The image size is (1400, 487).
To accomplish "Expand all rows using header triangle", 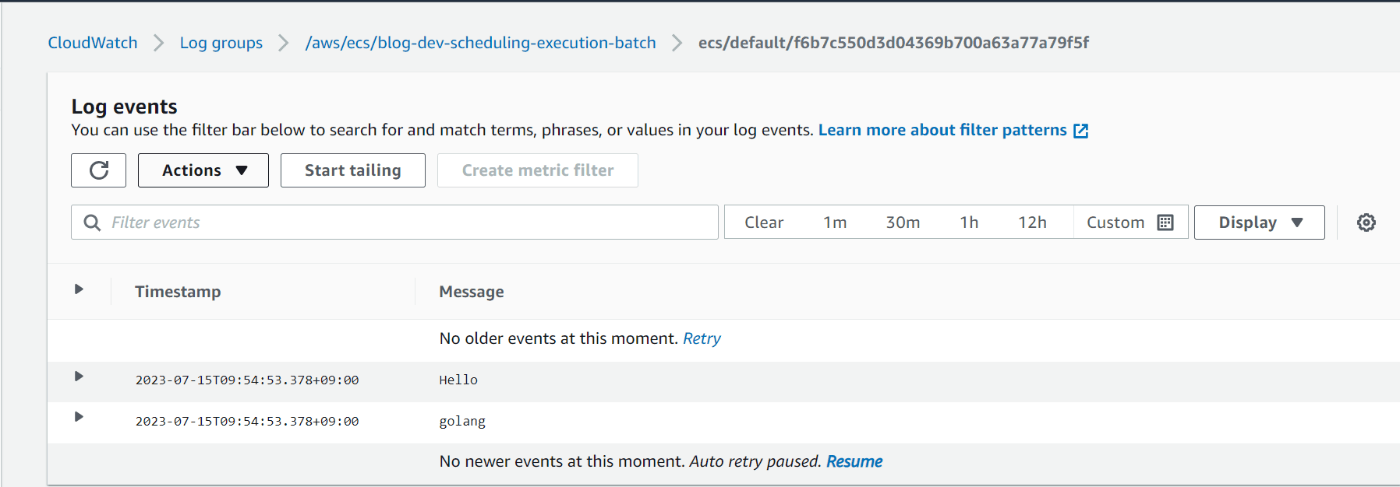I will 79,289.
